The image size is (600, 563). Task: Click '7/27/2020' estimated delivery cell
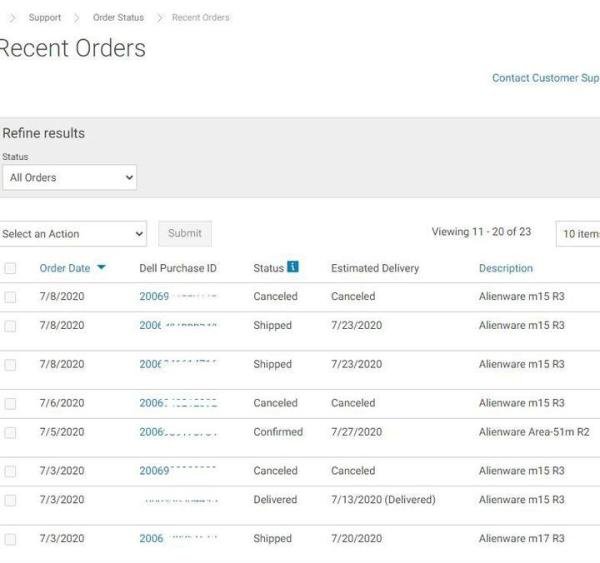tap(357, 432)
